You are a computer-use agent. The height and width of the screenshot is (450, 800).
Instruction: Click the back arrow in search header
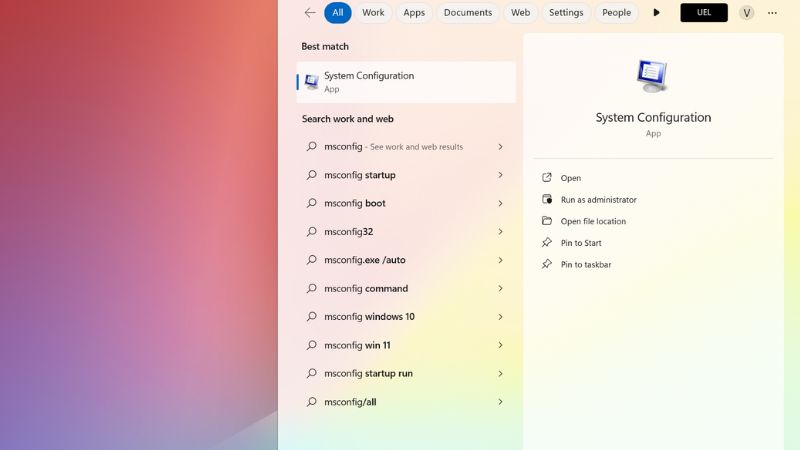coord(310,13)
